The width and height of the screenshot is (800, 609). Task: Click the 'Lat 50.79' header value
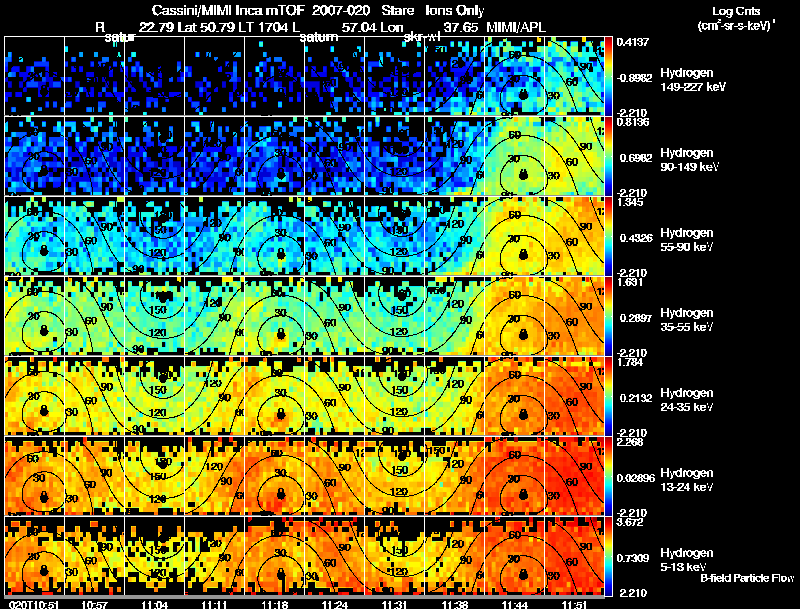point(206,27)
